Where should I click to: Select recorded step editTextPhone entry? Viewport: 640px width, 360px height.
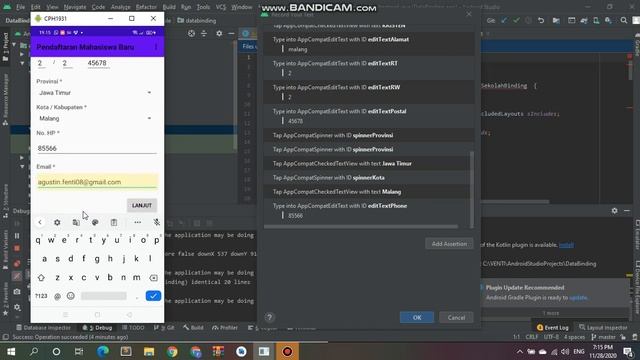pos(367,211)
